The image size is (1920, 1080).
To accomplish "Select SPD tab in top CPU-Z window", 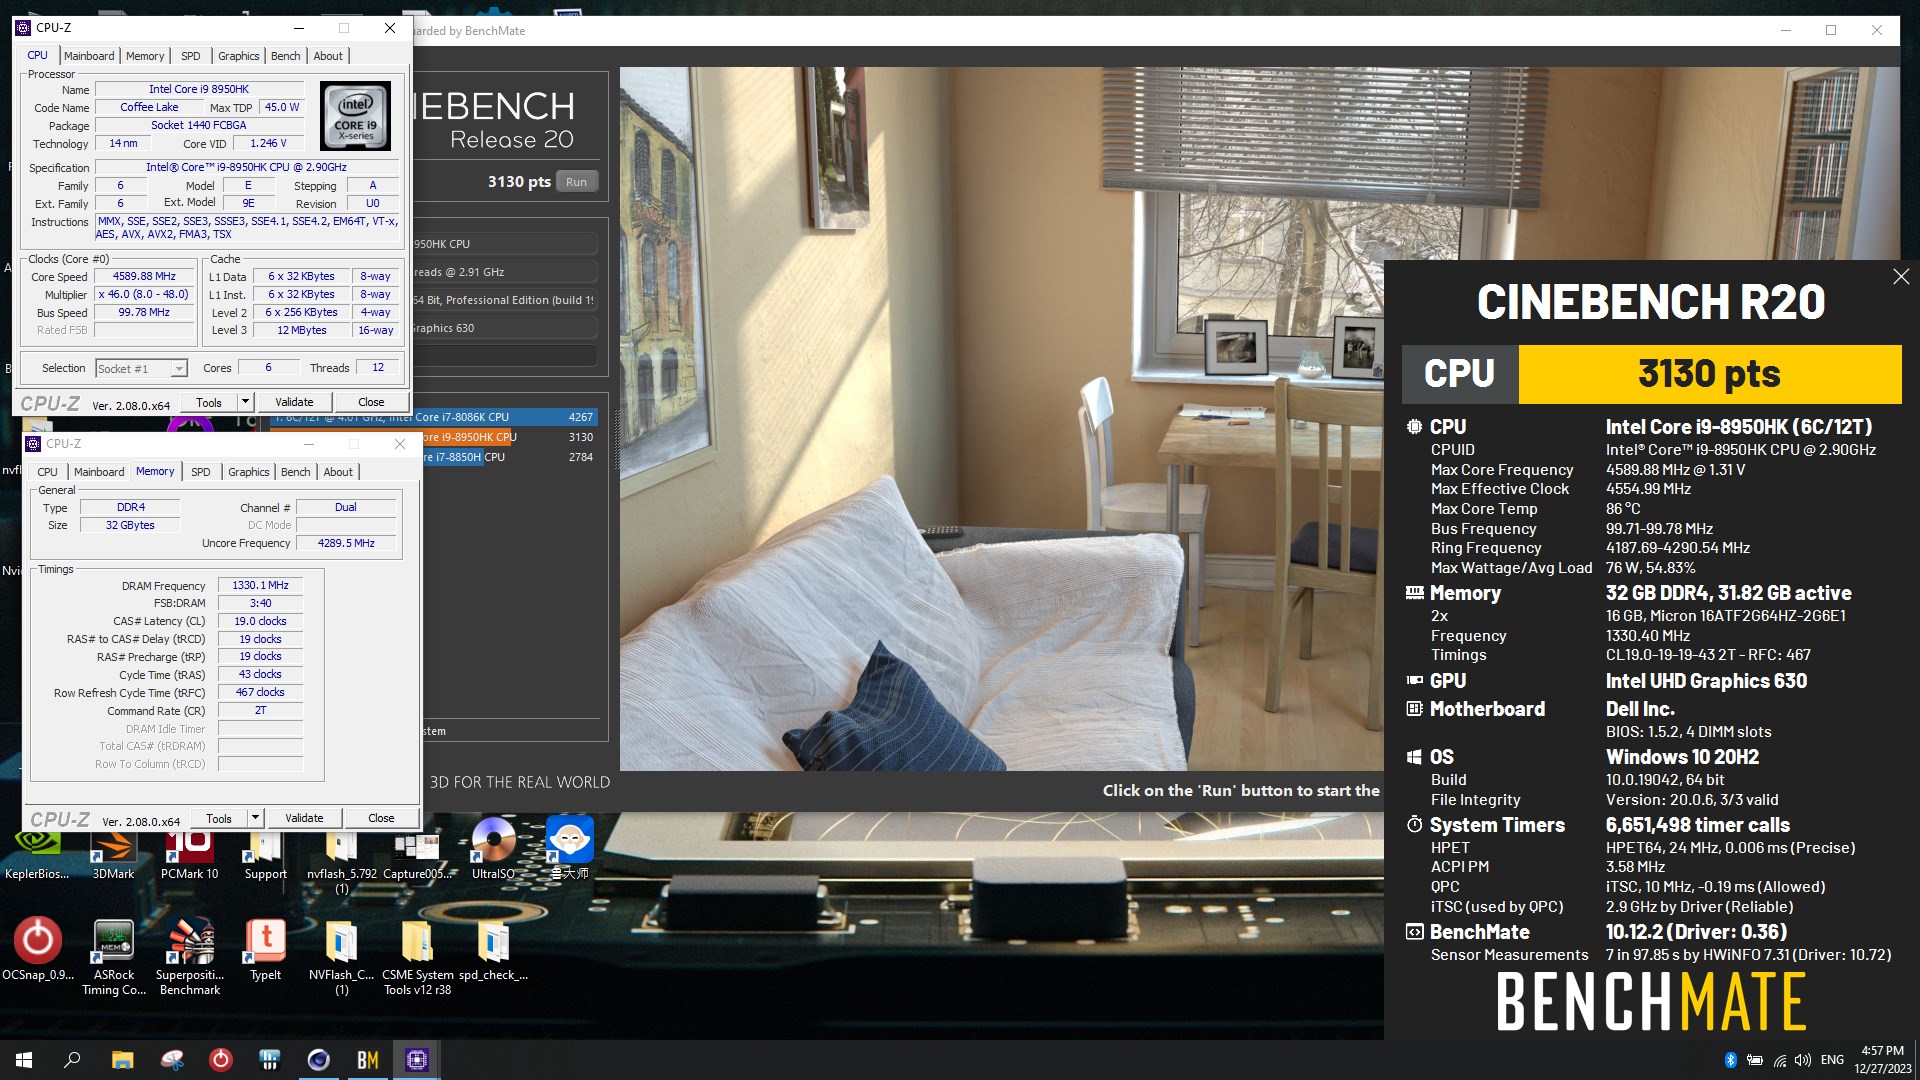I will click(x=190, y=56).
